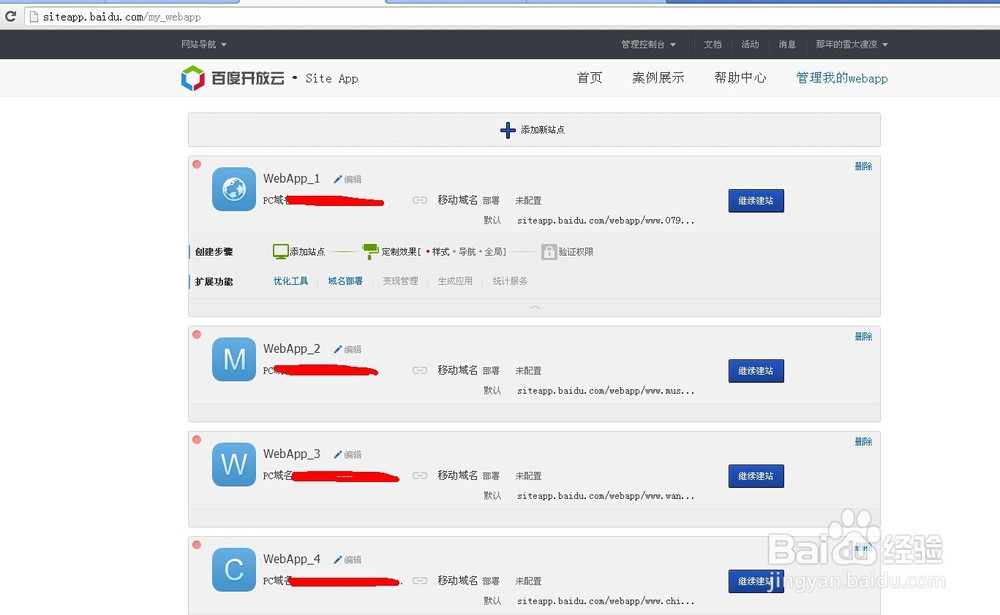Delete WebApp_2 with its 删除 link
The height and width of the screenshot is (615, 1000).
click(x=864, y=336)
